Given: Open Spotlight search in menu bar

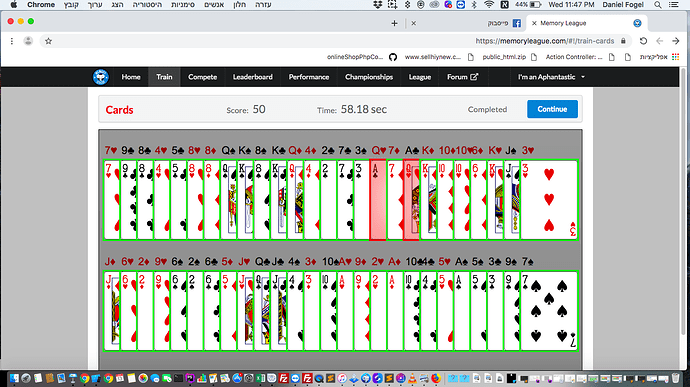Looking at the screenshot, I should coord(657,5).
